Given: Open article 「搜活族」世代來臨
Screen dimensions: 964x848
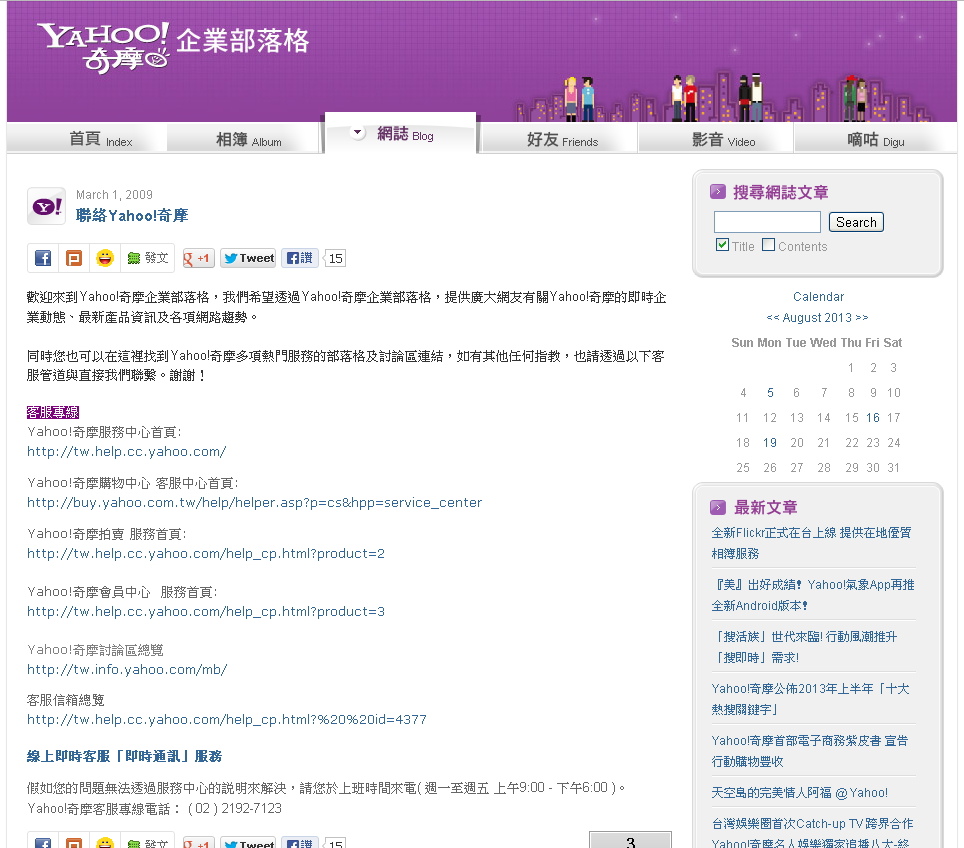Looking at the screenshot, I should pos(804,647).
